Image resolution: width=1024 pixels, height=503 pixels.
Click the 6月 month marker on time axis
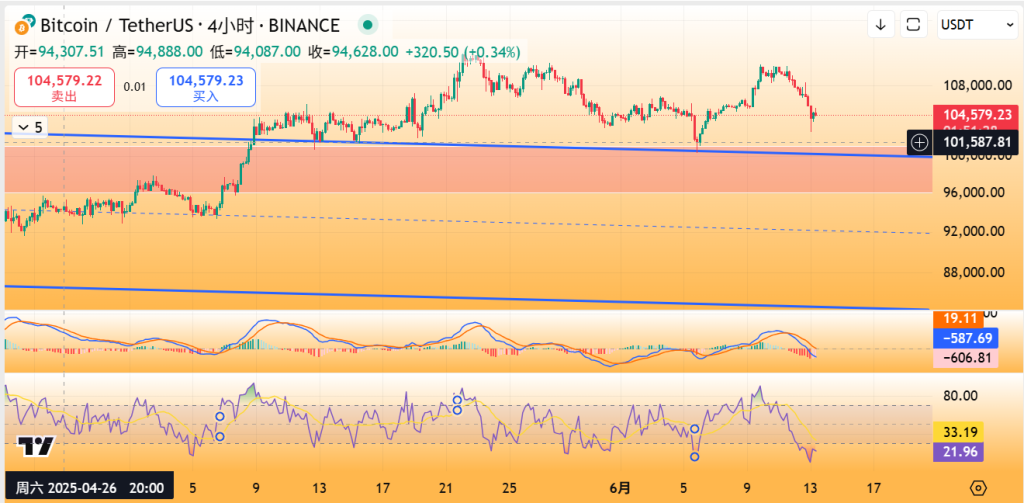tap(621, 488)
